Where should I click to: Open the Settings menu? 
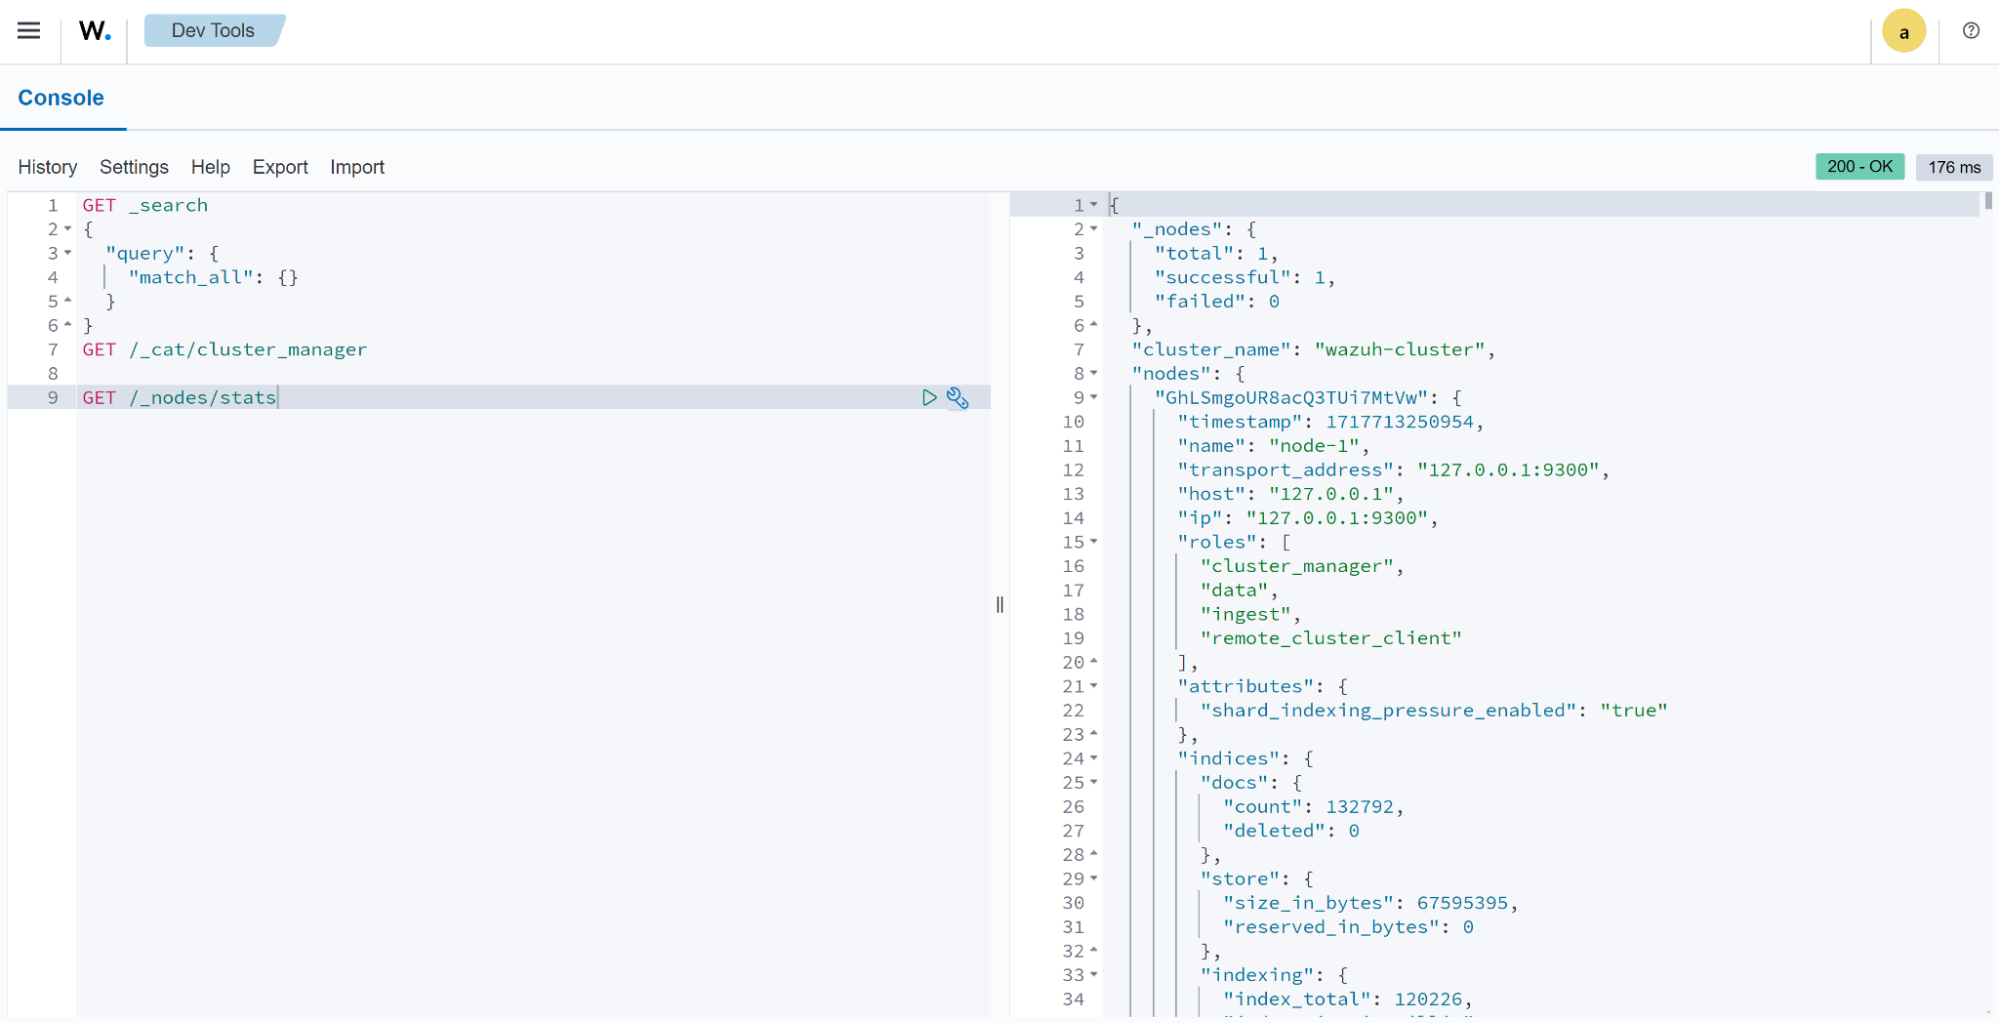(x=133, y=167)
